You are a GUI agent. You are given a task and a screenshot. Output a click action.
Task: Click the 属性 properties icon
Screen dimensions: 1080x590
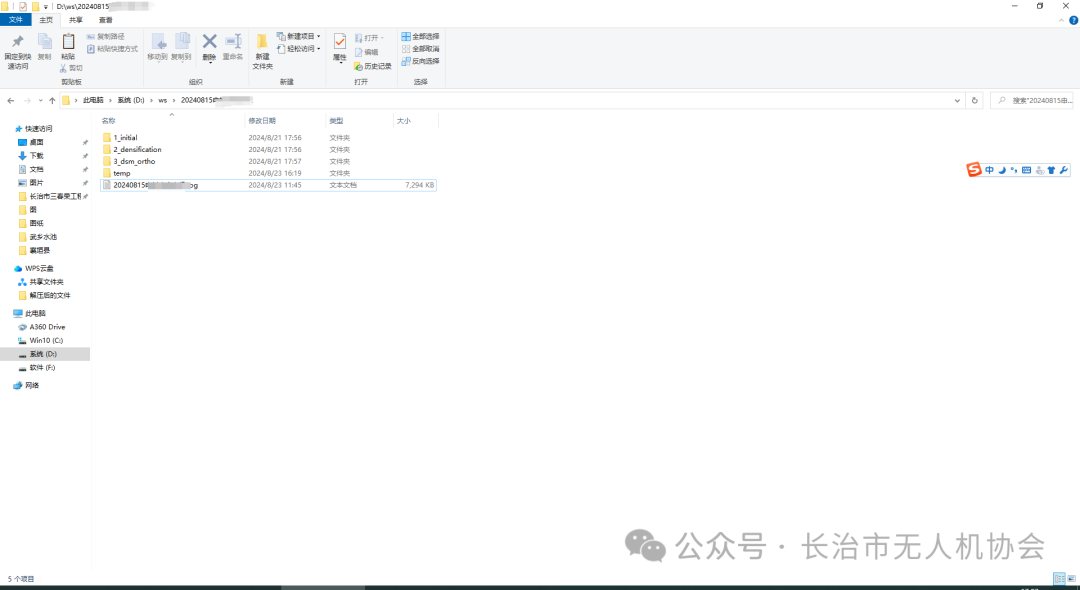coord(340,41)
